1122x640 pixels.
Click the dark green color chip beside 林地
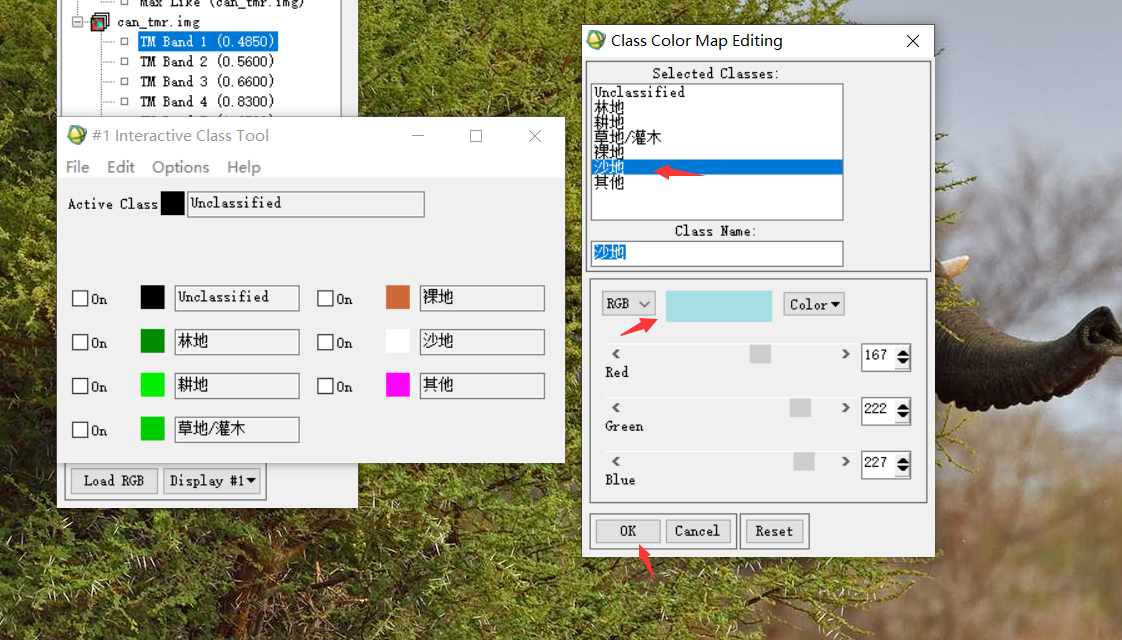(x=152, y=341)
